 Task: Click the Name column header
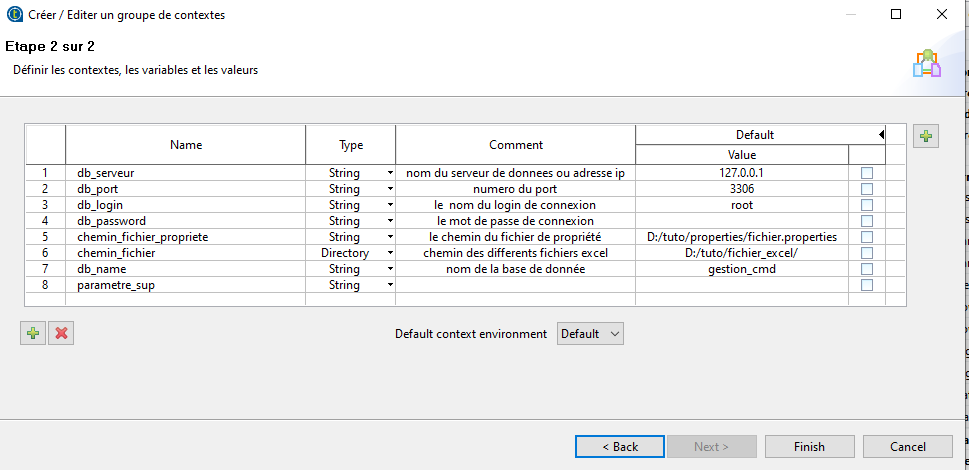point(185,145)
